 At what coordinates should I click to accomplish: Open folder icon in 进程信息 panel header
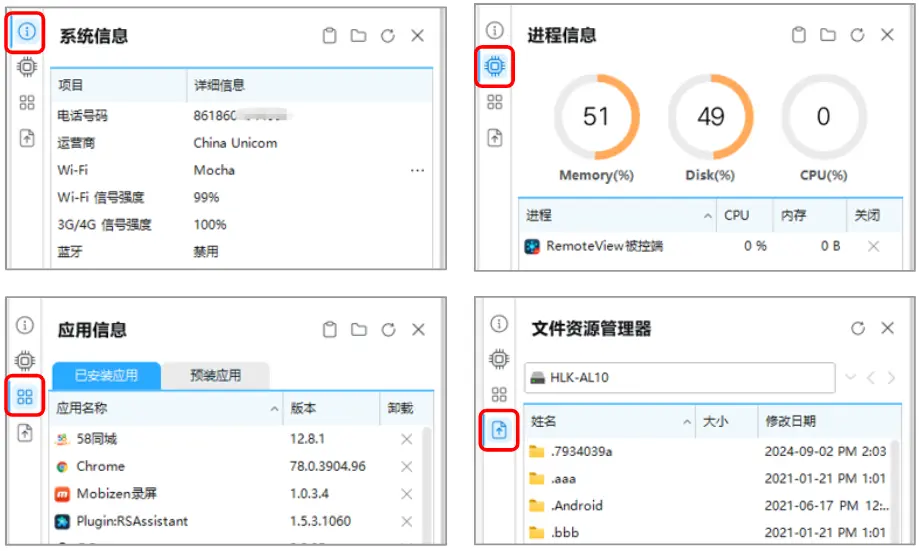pyautogui.click(x=828, y=35)
